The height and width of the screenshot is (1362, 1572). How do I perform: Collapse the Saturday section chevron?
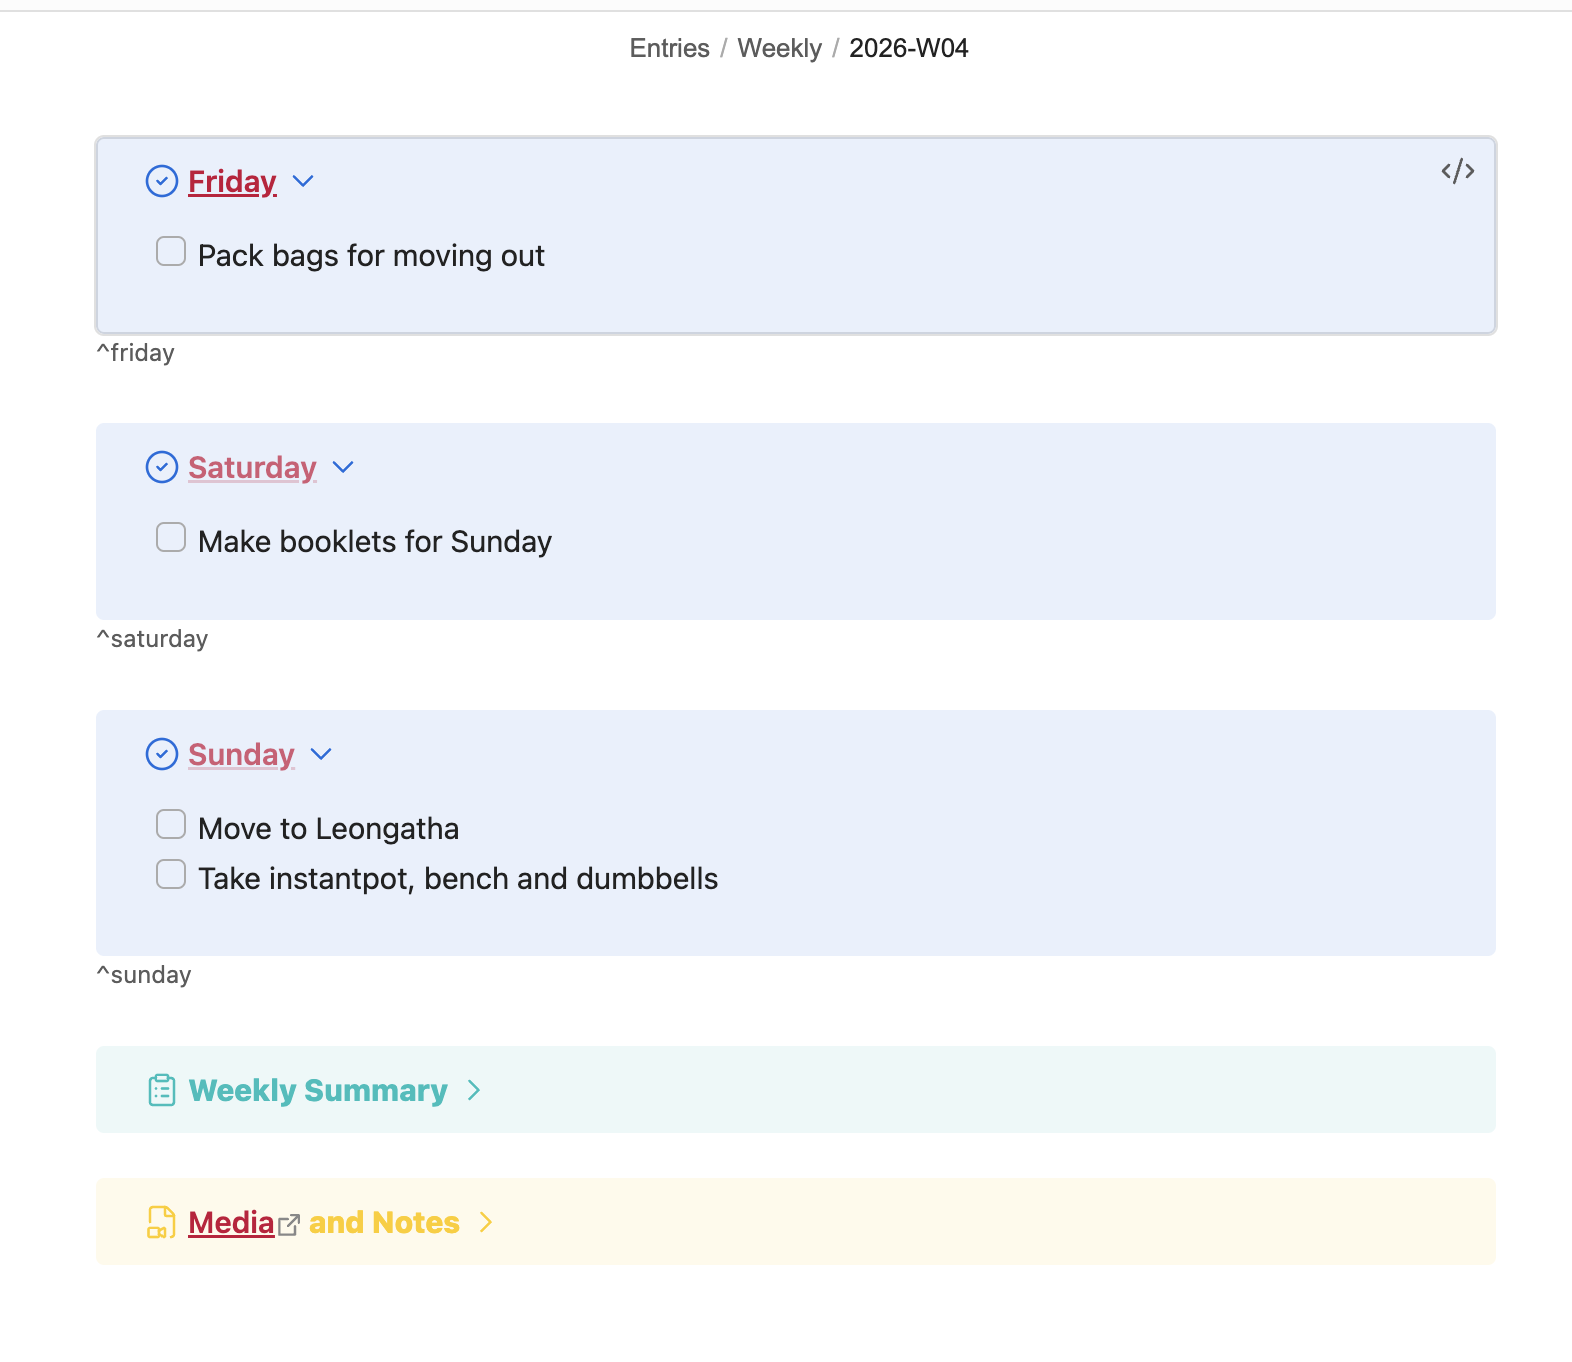[x=343, y=467]
